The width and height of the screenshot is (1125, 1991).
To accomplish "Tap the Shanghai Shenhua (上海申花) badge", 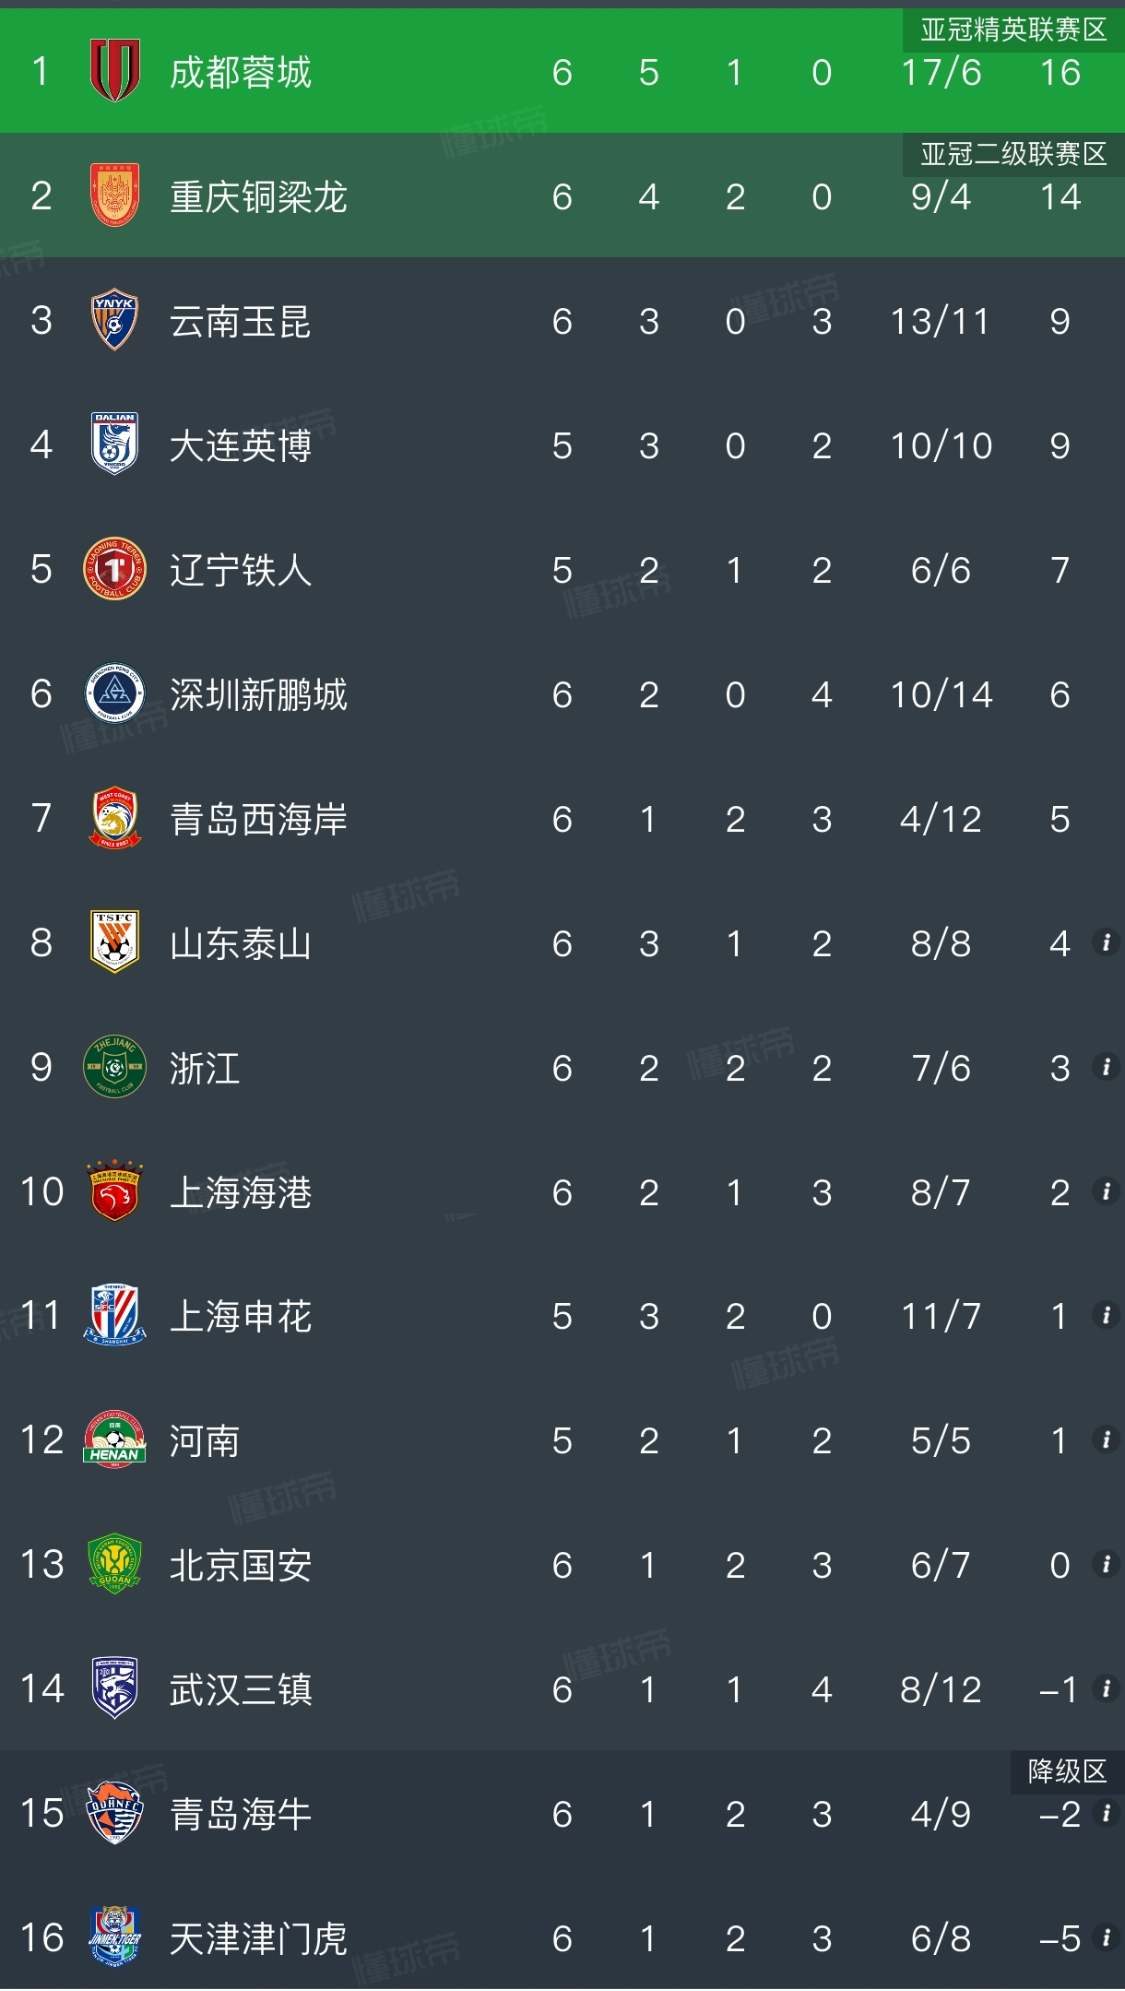I will 114,1315.
